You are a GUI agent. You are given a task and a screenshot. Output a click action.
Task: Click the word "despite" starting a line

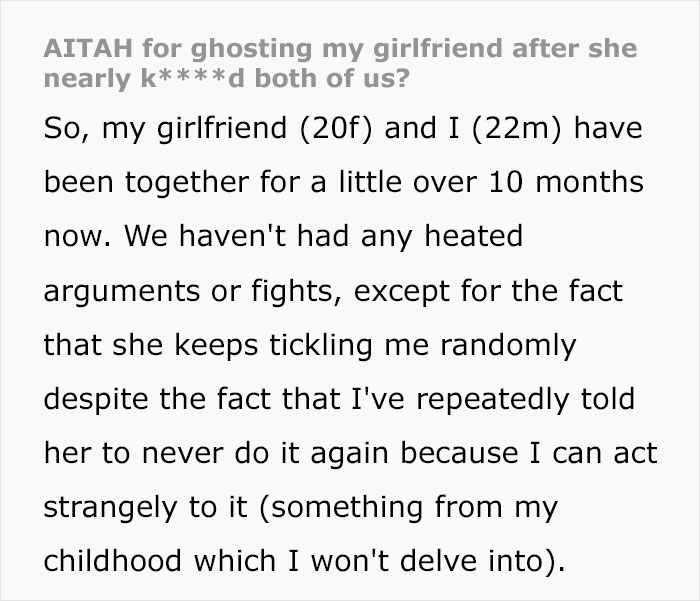pos(96,400)
